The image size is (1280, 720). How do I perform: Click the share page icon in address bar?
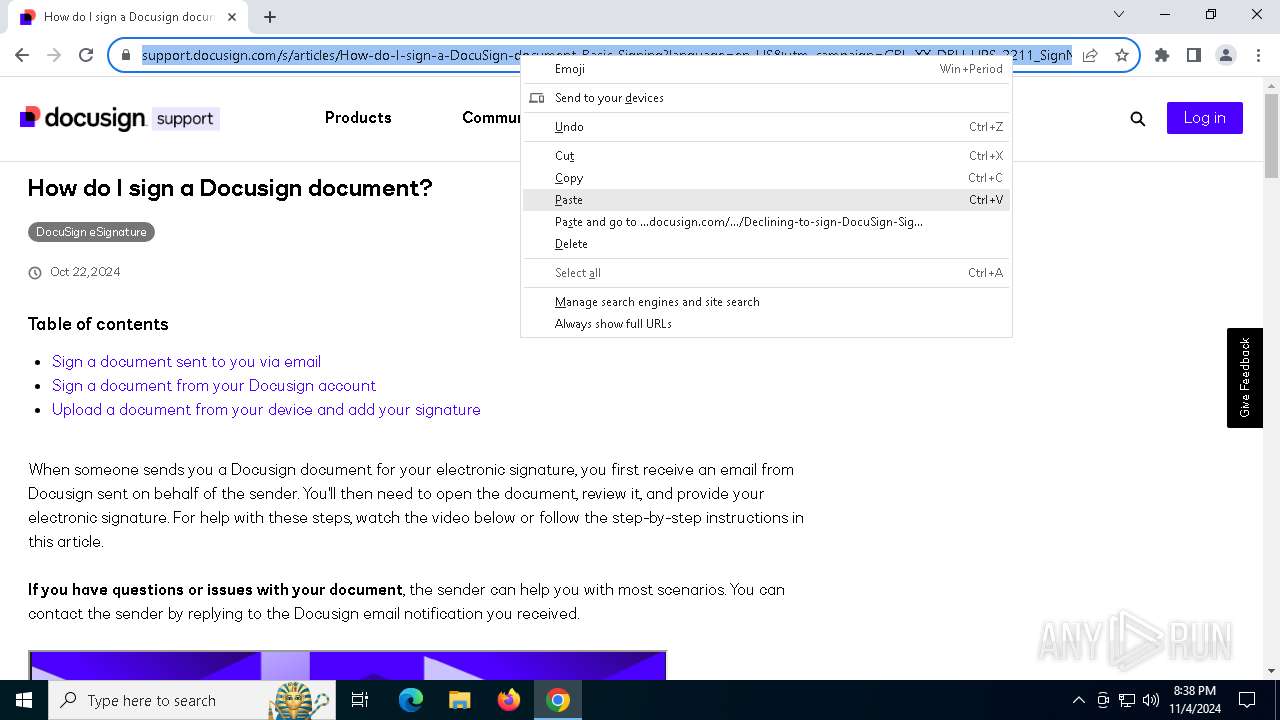coord(1090,55)
